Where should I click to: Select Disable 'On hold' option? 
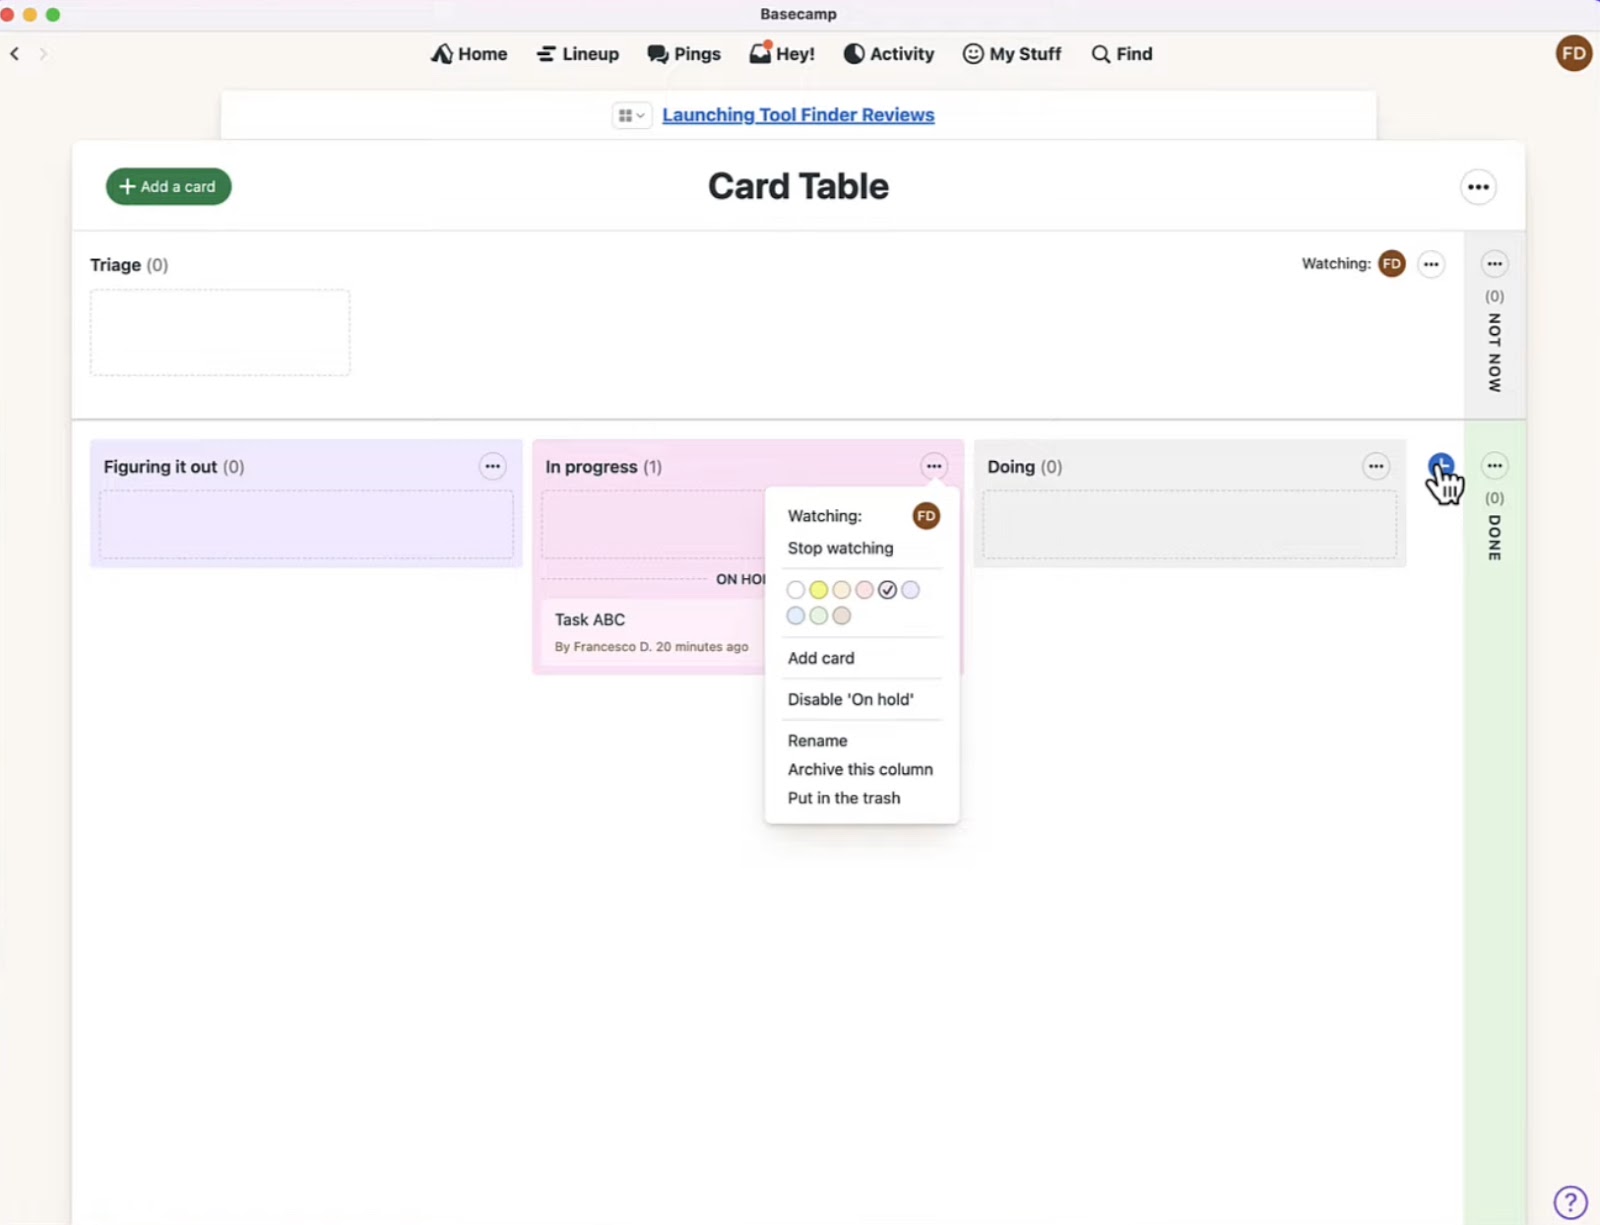850,699
